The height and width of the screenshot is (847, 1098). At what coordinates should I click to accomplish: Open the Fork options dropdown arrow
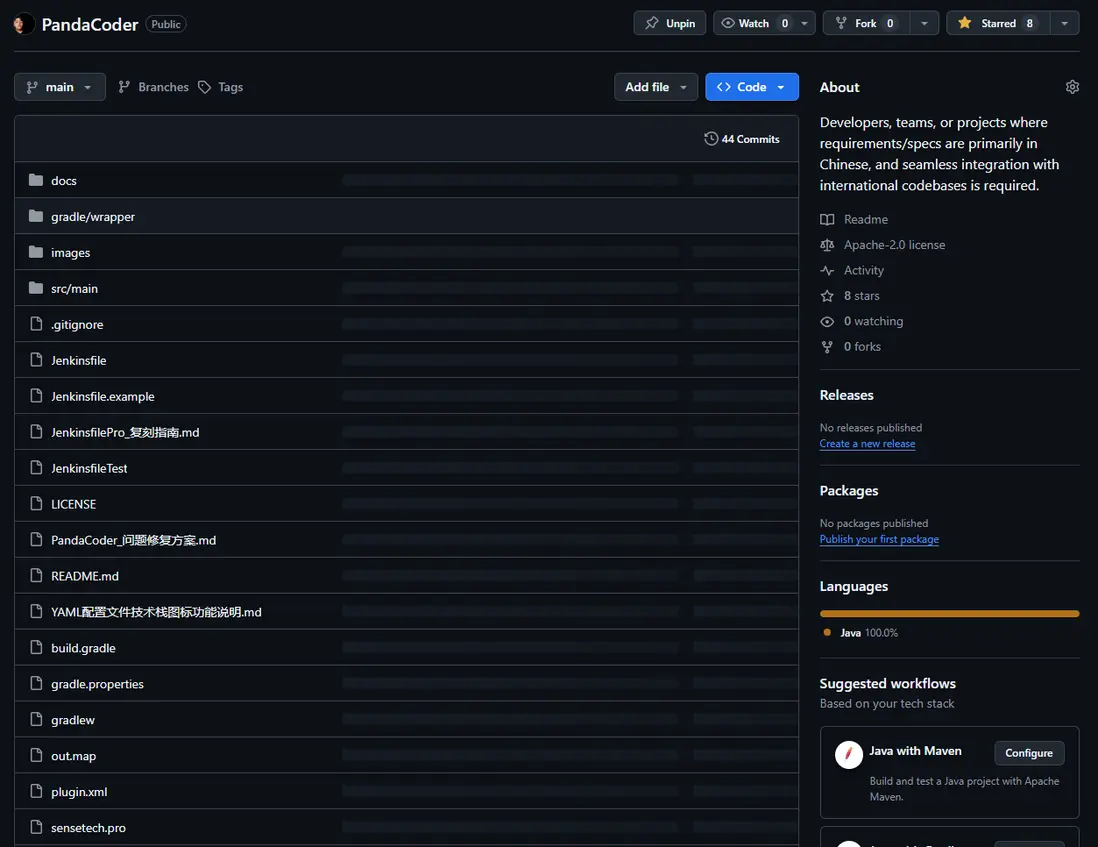coord(924,23)
